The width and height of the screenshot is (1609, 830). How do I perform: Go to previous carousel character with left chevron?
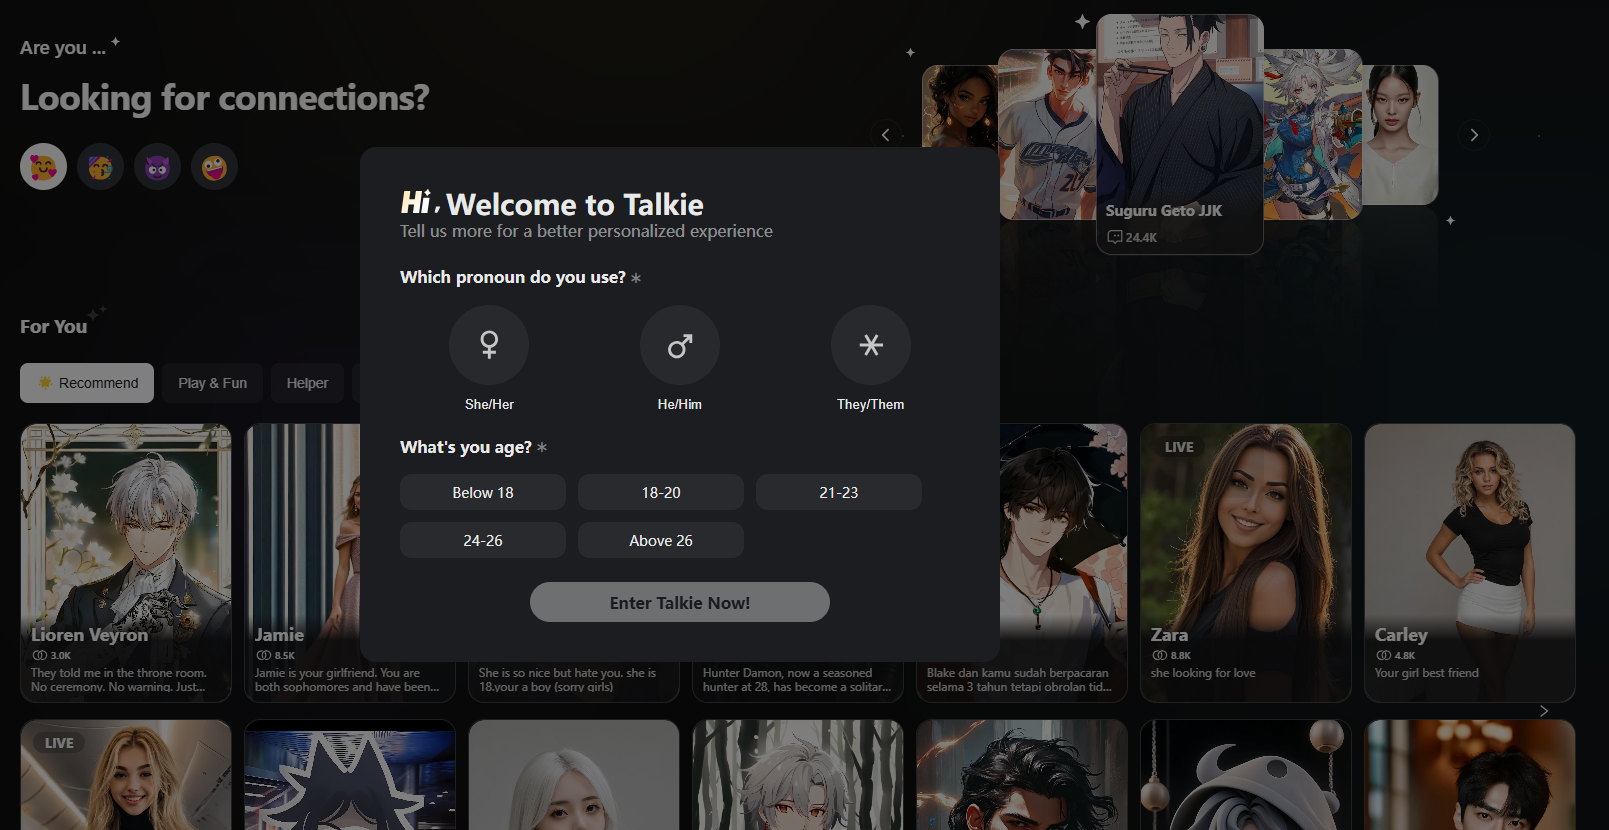[886, 135]
